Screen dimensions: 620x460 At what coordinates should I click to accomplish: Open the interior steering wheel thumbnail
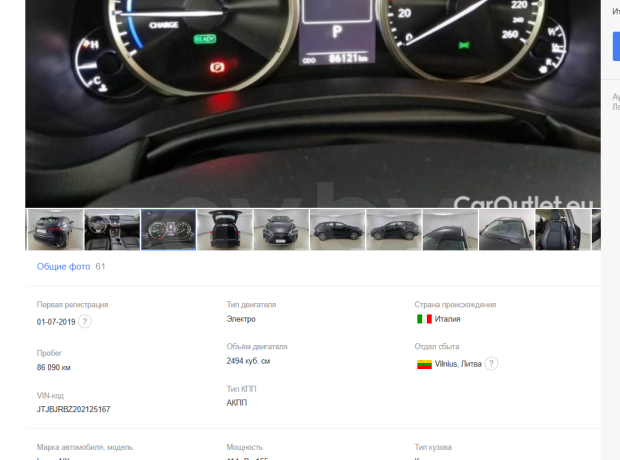click(112, 230)
